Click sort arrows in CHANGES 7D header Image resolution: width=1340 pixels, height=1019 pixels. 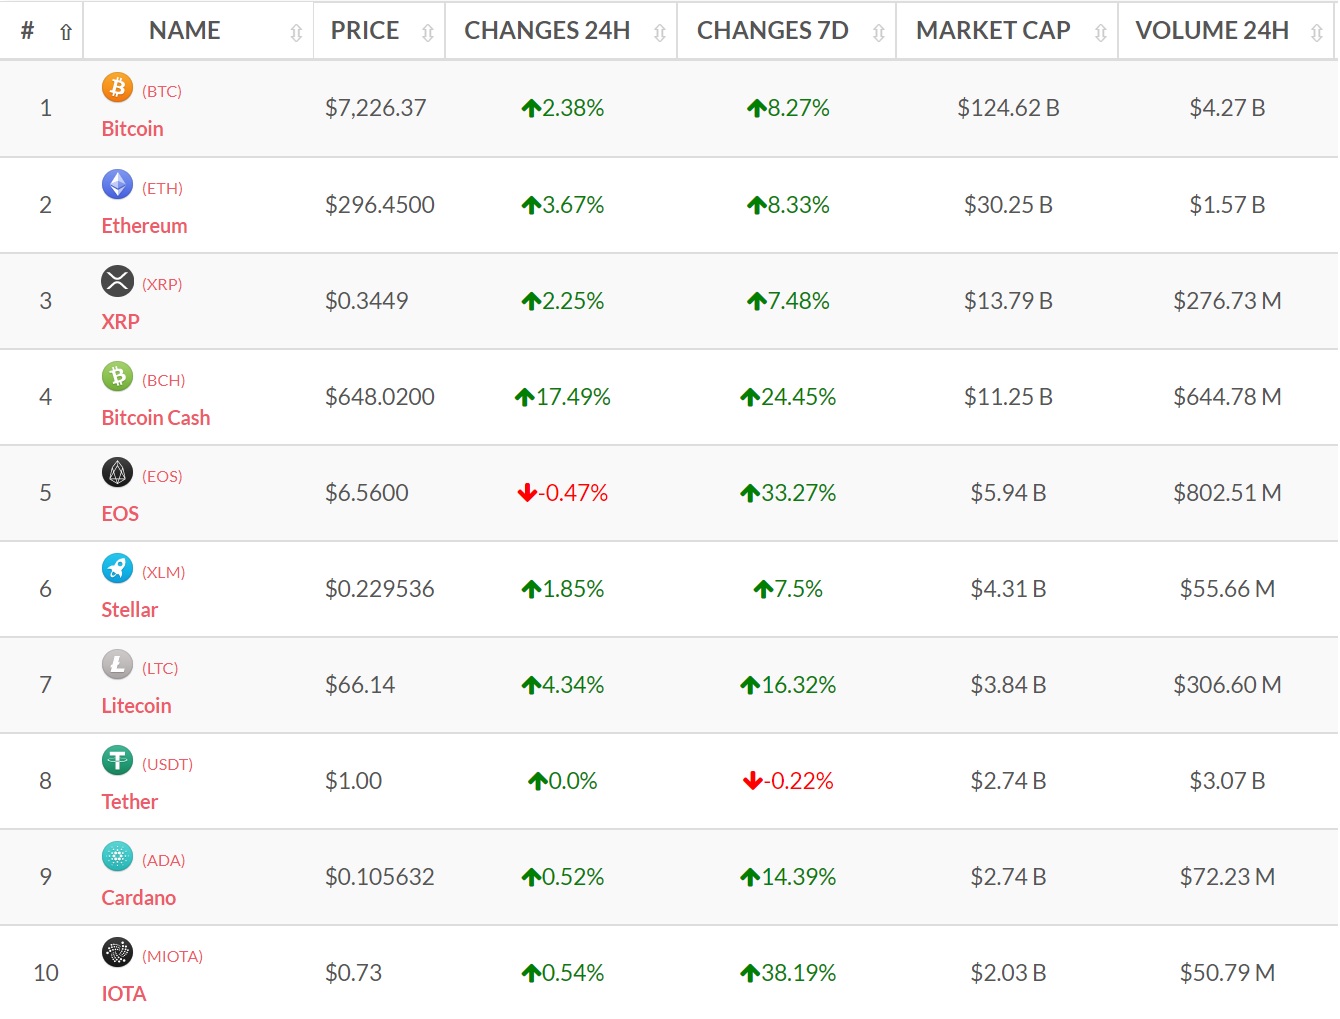[x=879, y=32]
